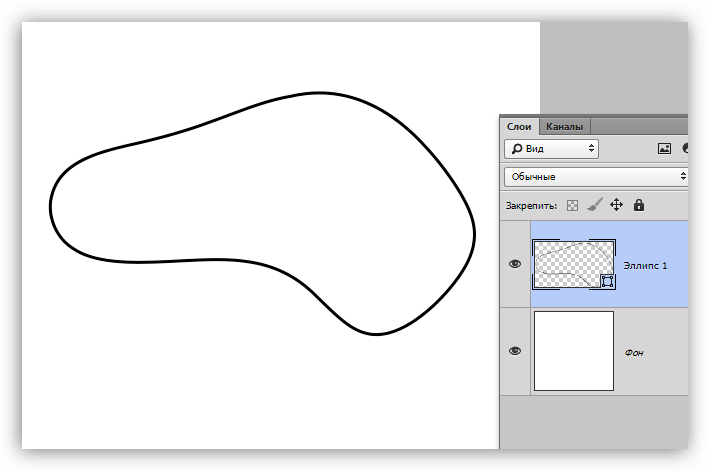Hide the Фон layer

515,351
